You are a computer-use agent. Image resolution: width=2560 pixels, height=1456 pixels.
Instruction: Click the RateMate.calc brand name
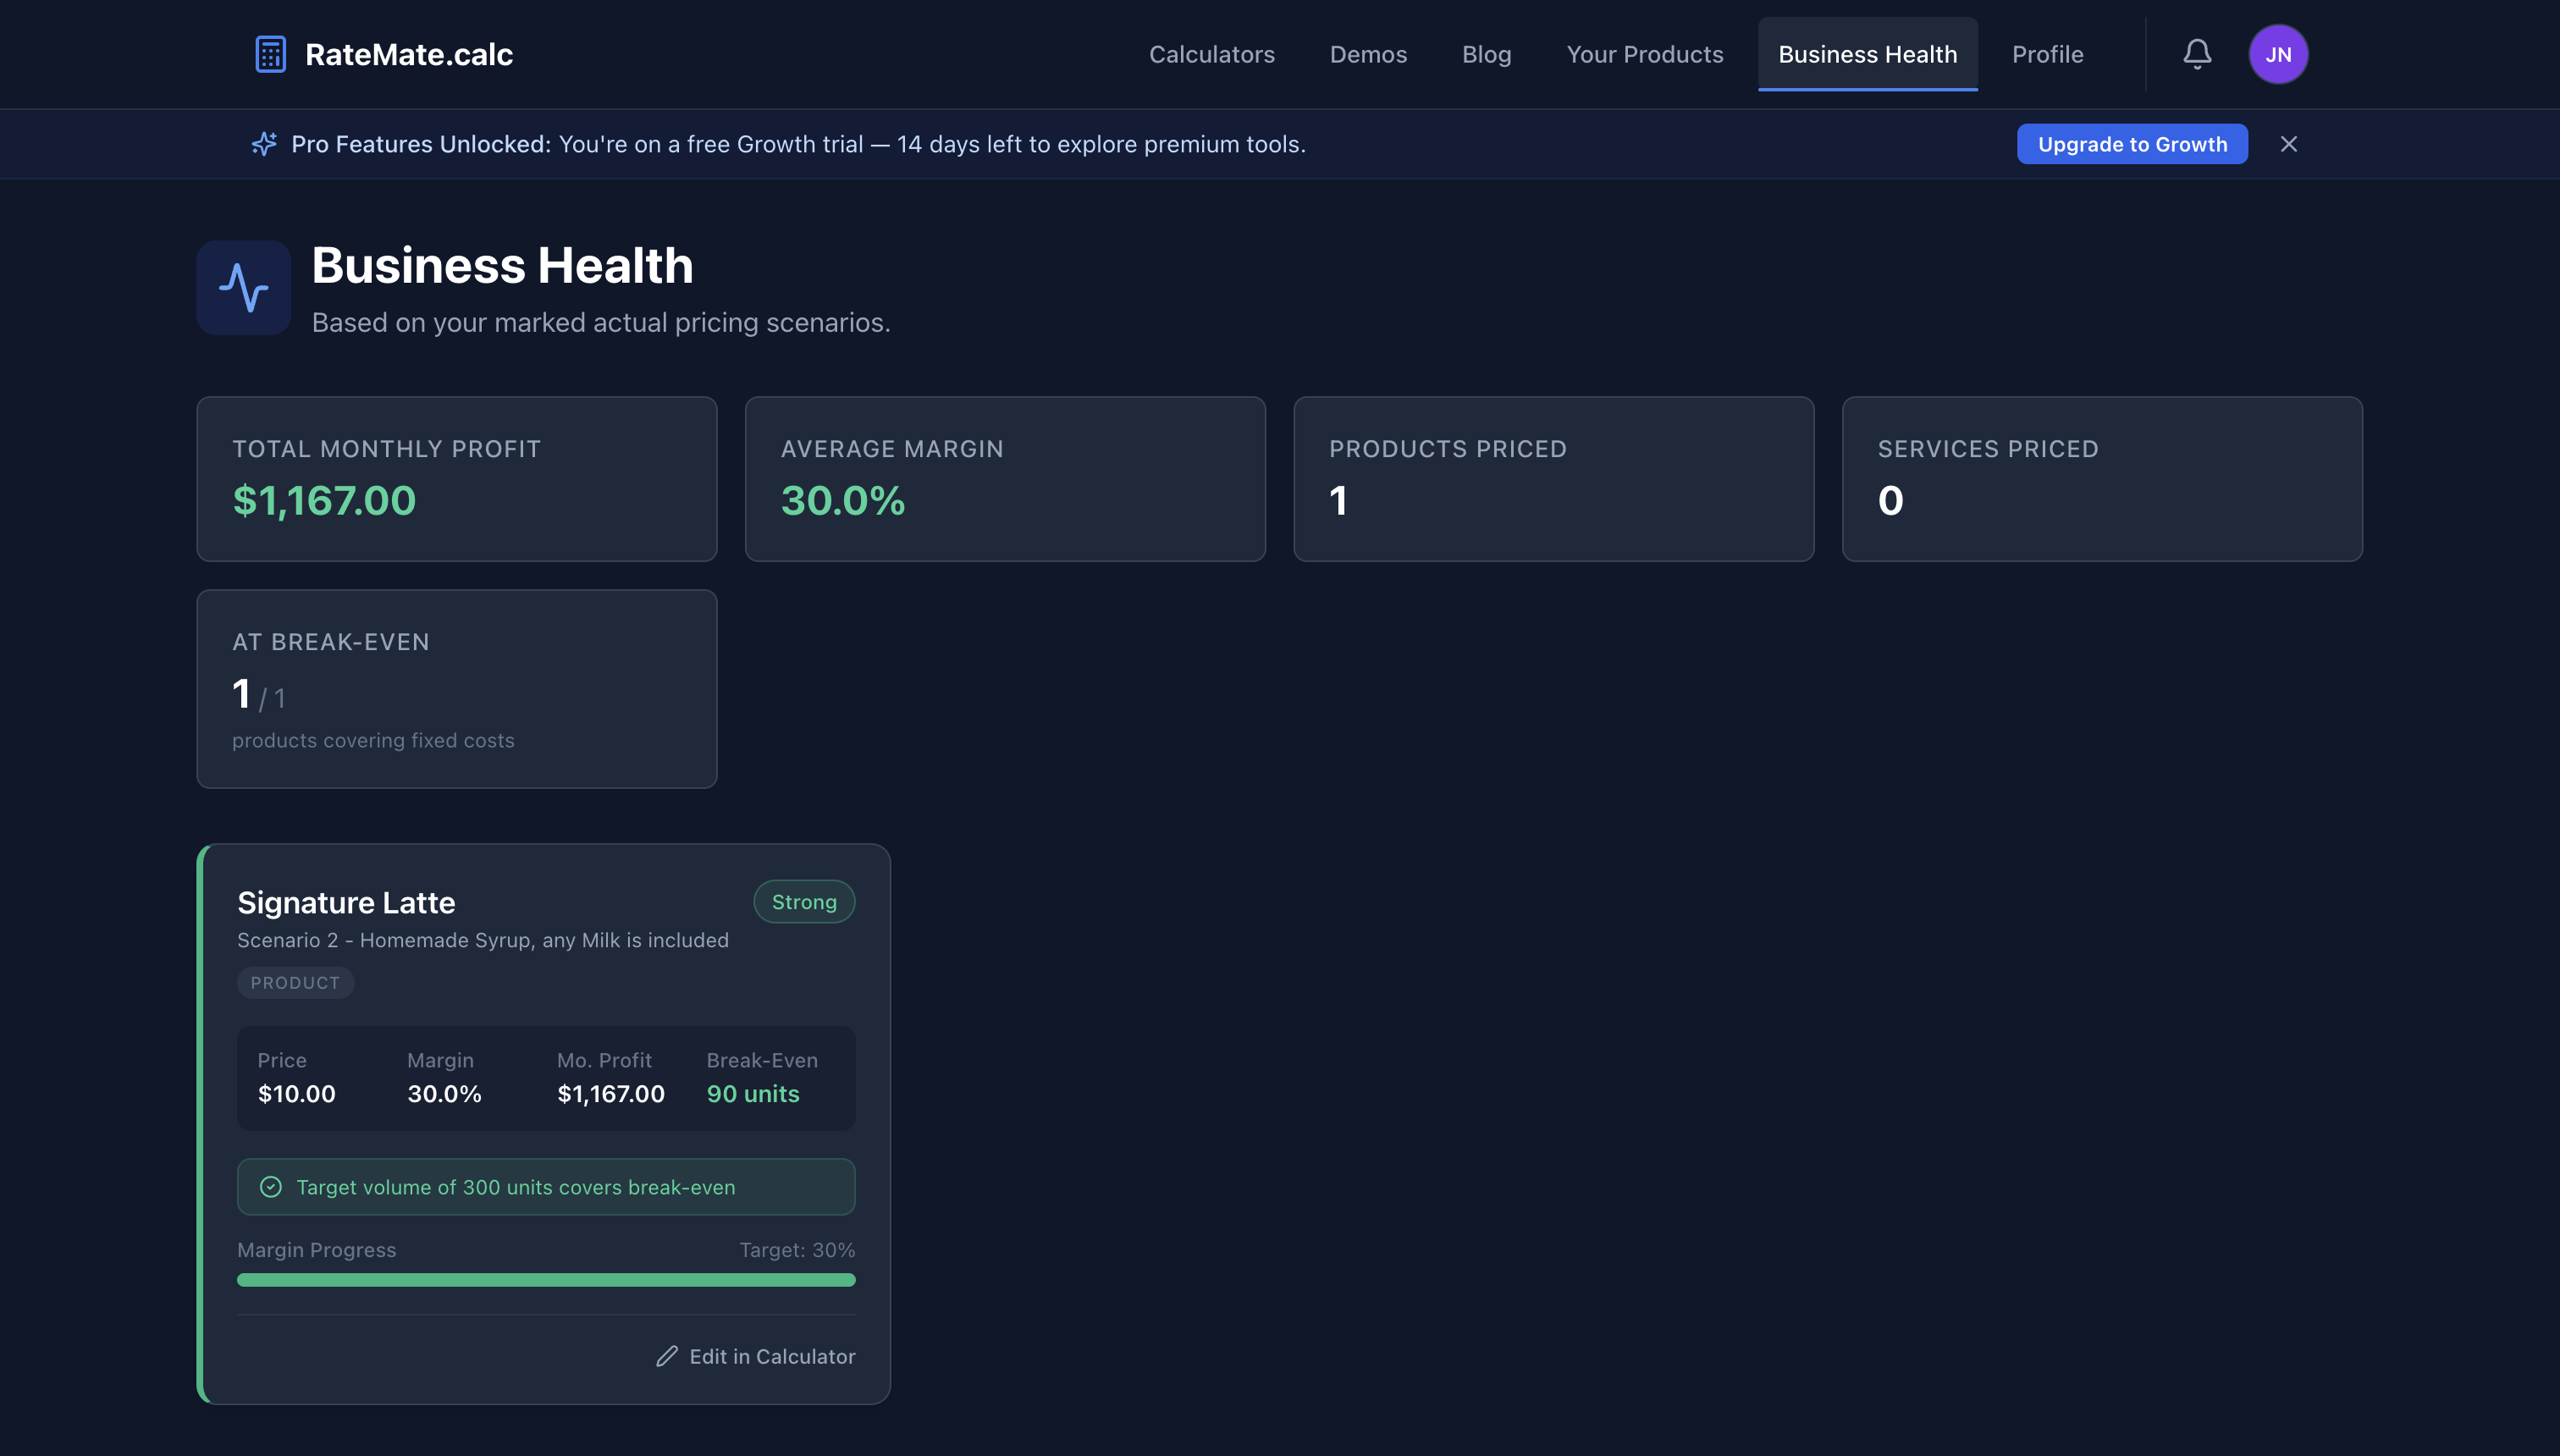[409, 54]
